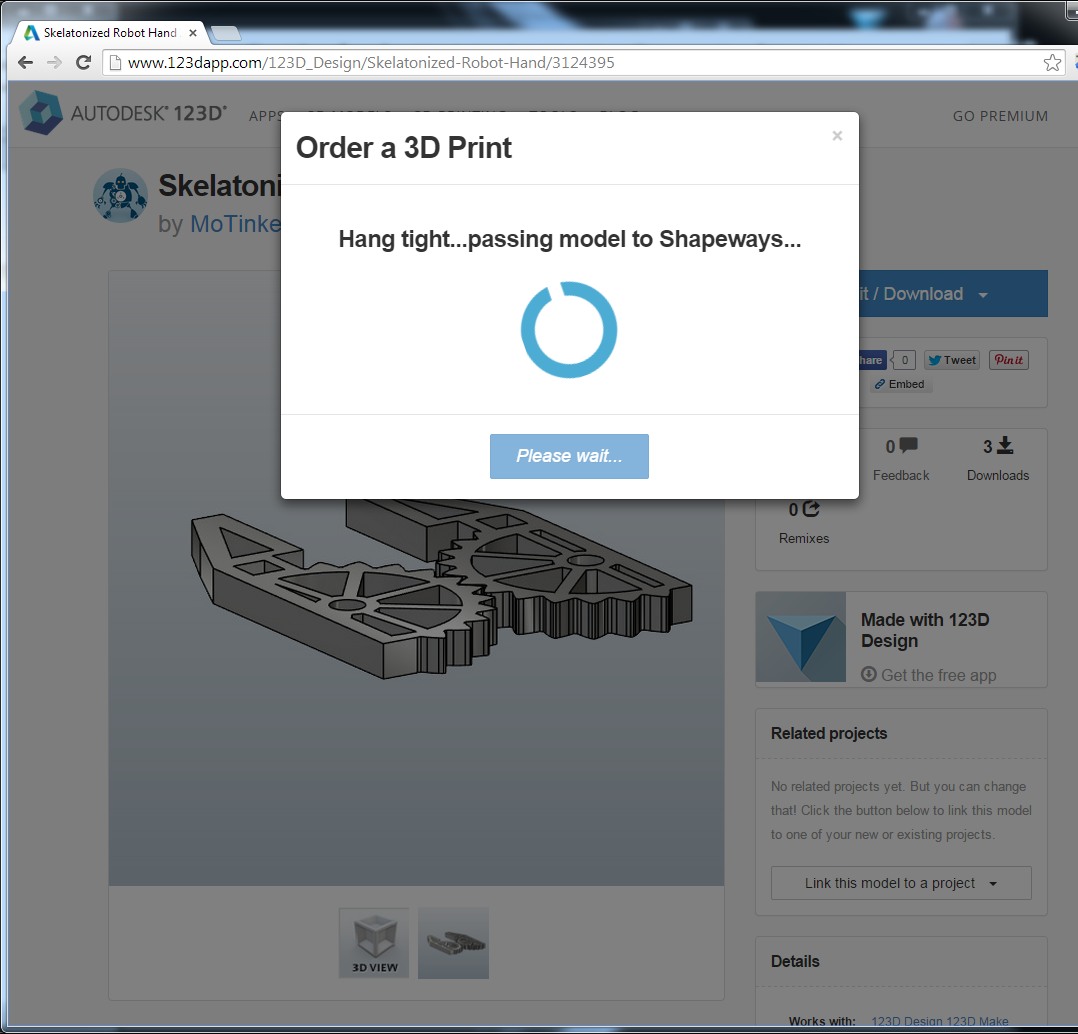1078x1034 pixels.
Task: Click the Skelatoni model title
Action: point(219,186)
